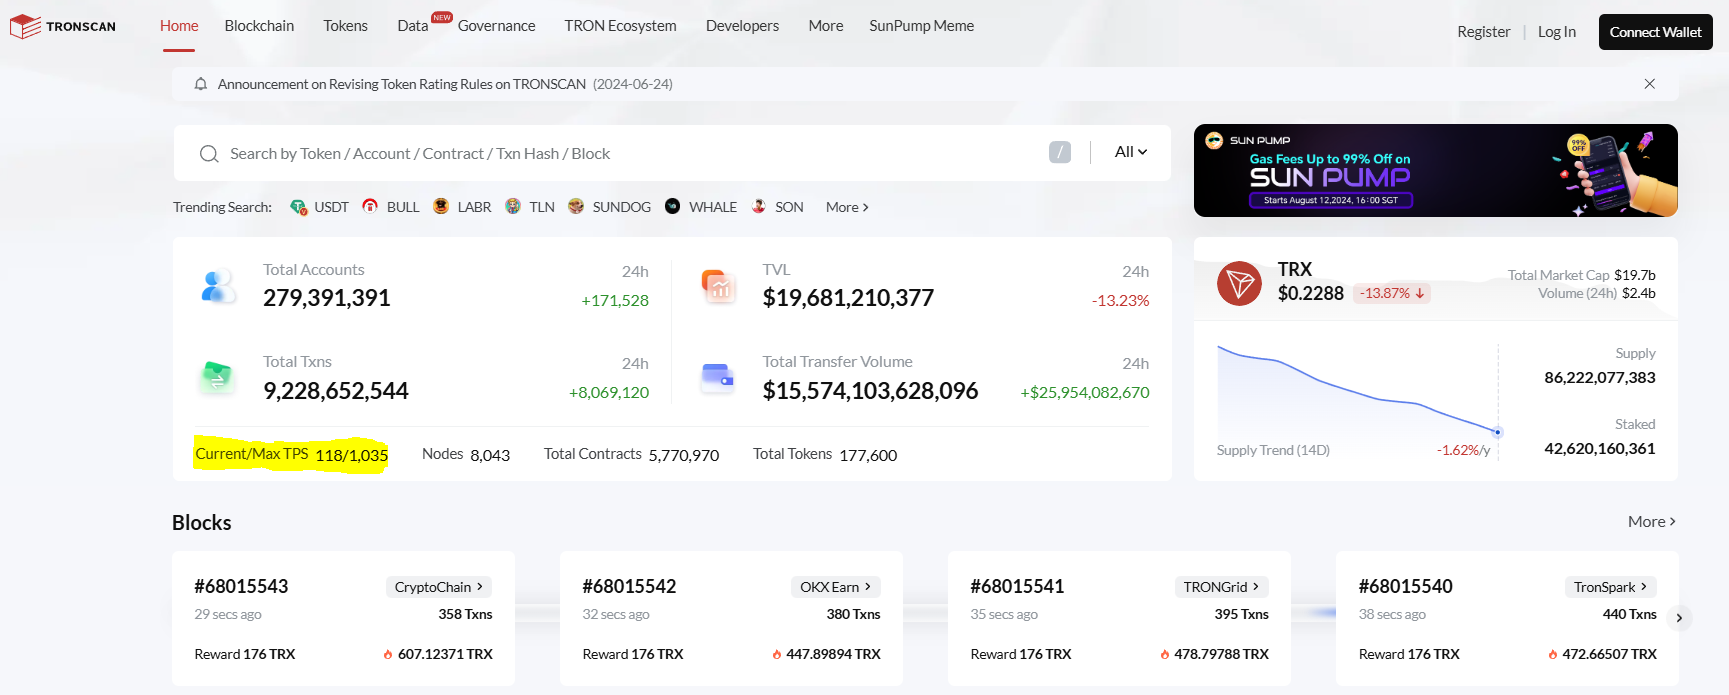Screen dimensions: 1729x695
Task: Open the SunPump gas fees banner
Action: [x=1435, y=170]
